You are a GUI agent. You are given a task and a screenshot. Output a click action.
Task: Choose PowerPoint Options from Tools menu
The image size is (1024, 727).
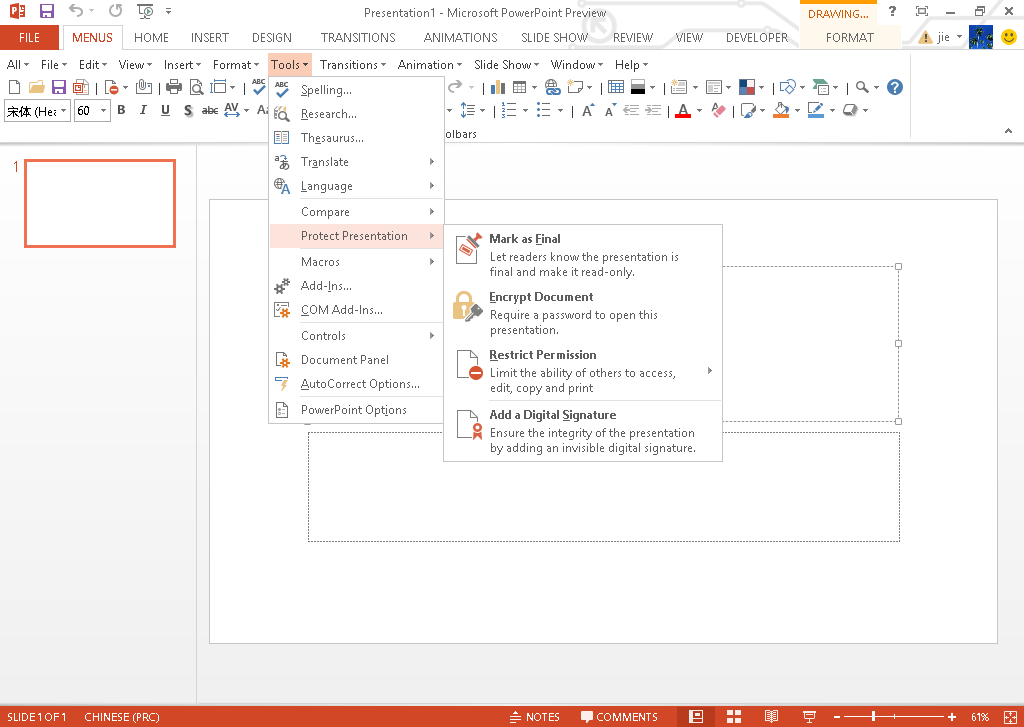tap(356, 410)
